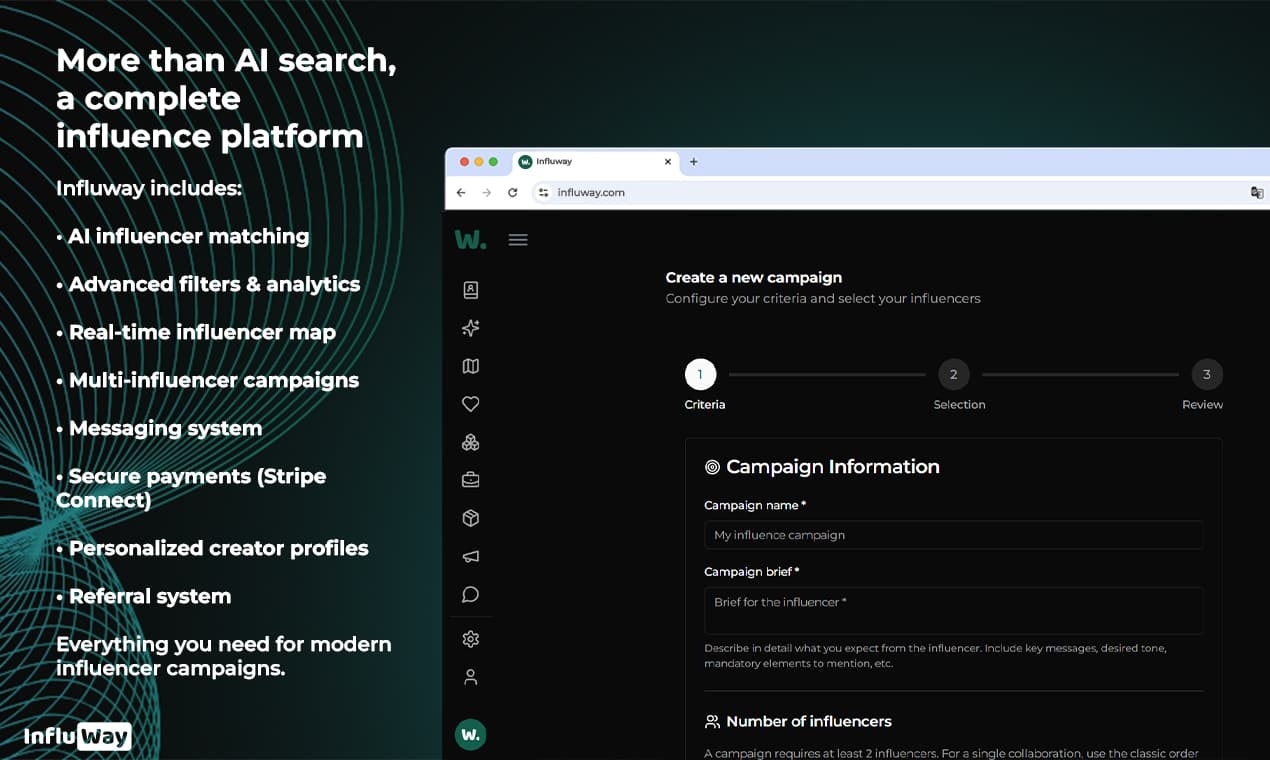Click the Campaign brief label
The width and height of the screenshot is (1270, 760).
pos(752,572)
